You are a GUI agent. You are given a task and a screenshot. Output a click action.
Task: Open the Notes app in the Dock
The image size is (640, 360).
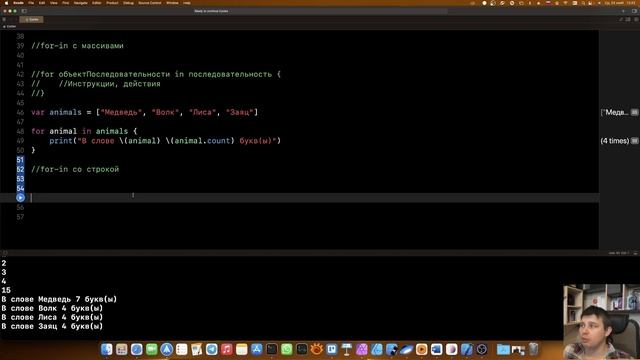click(242, 349)
